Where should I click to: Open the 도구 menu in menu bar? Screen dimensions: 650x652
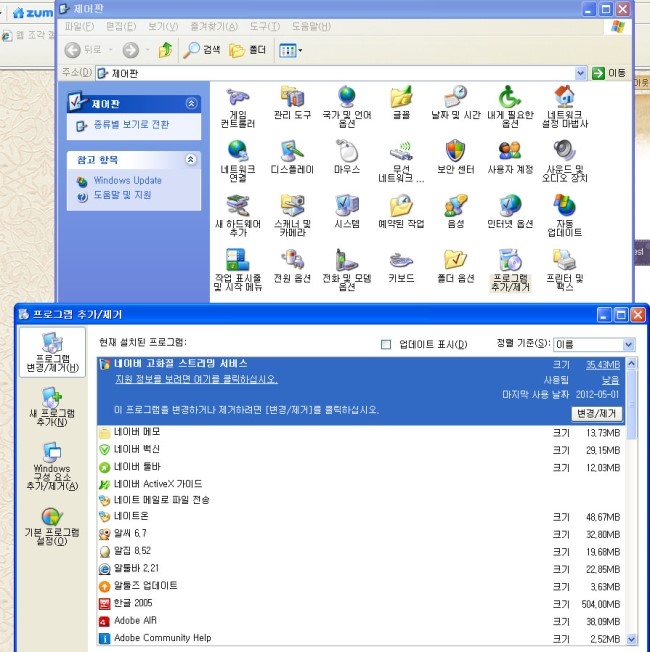pyautogui.click(x=264, y=25)
